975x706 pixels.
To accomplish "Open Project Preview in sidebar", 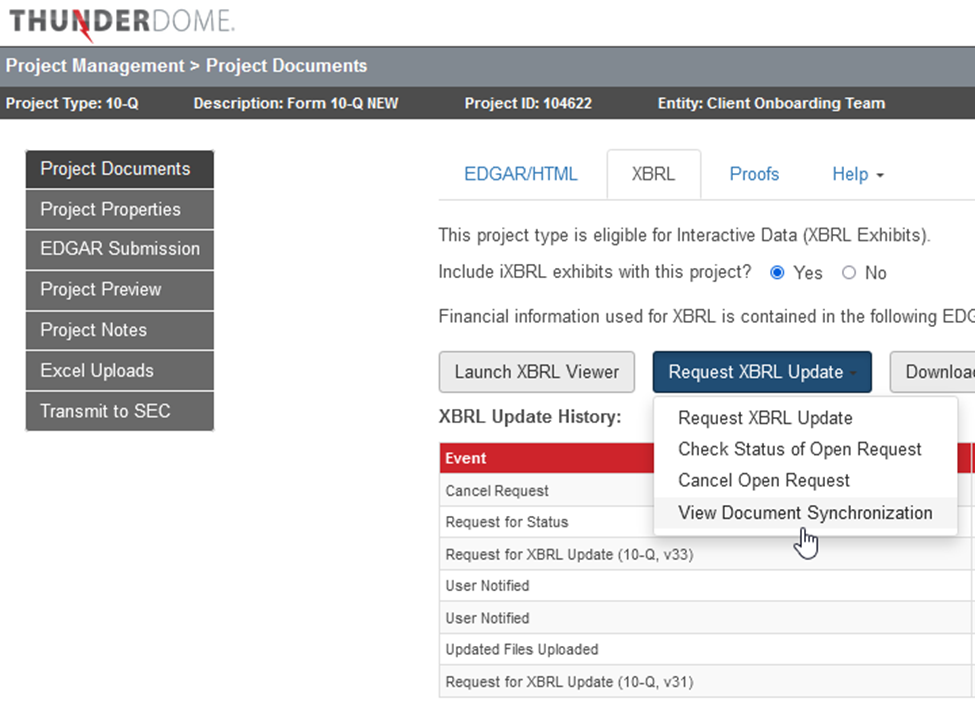I will tap(119, 290).
